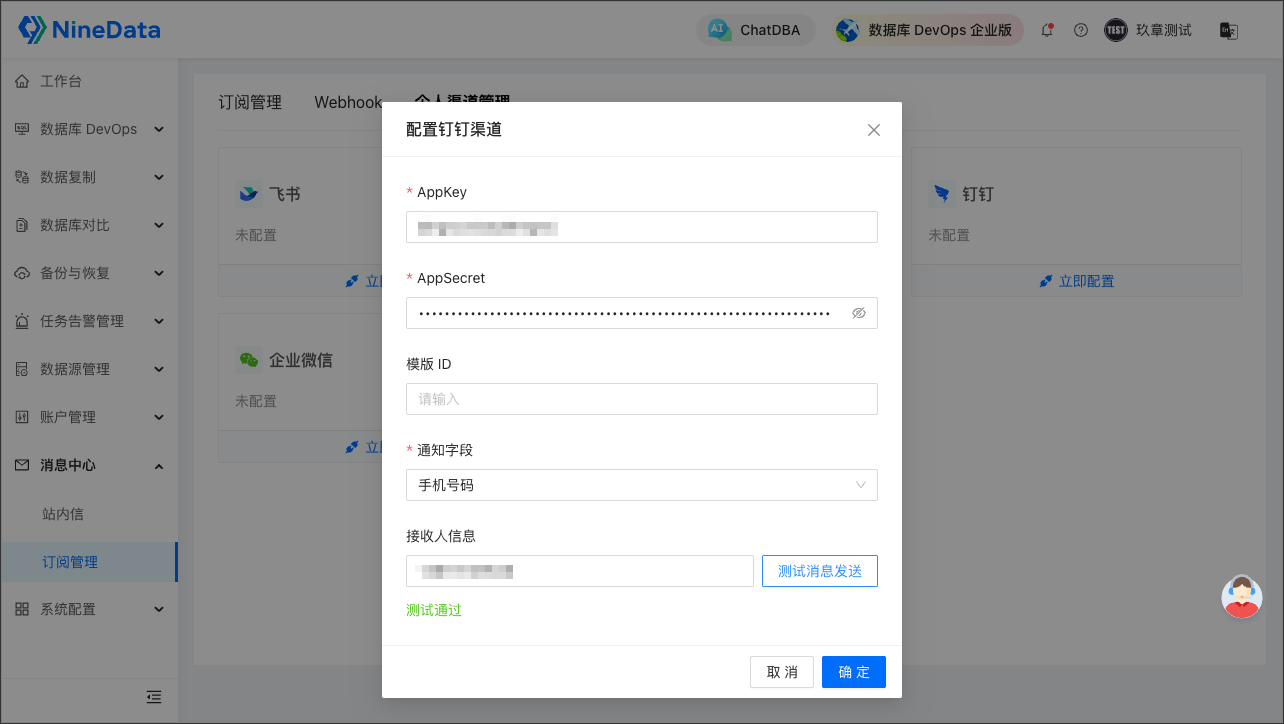Screen dimensions: 1284x724
Task: Expand 账户管理 menu chevron
Action: click(158, 417)
